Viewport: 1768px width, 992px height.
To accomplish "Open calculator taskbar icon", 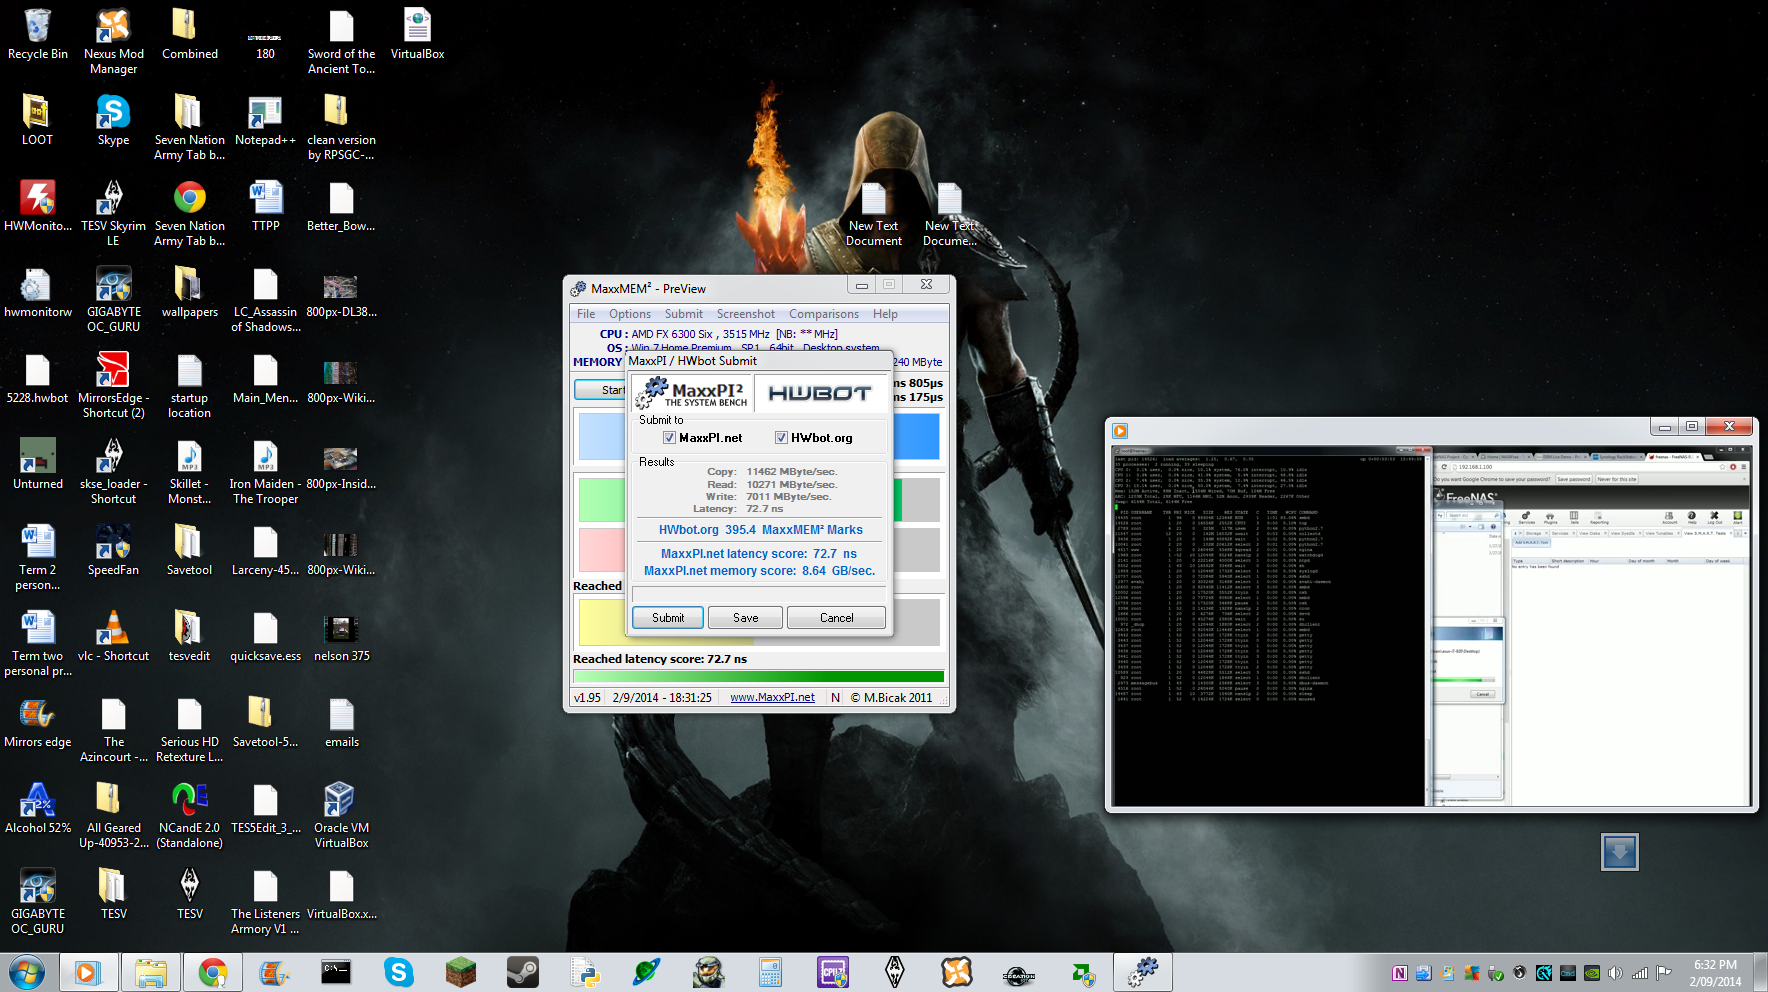I will [x=770, y=972].
